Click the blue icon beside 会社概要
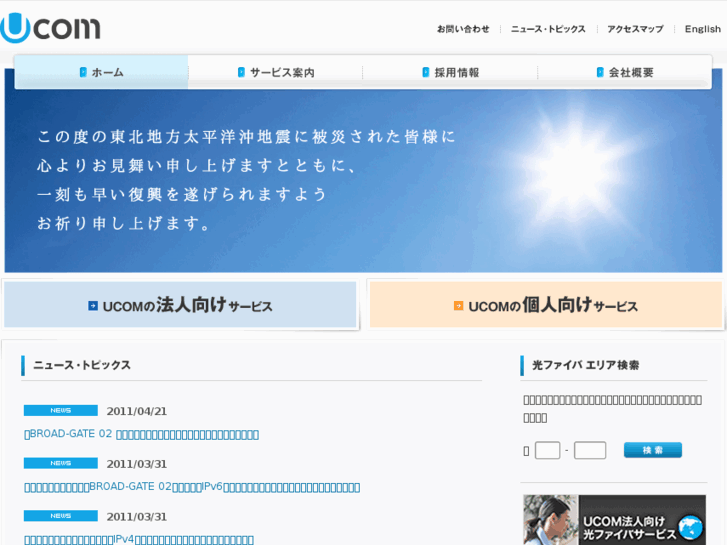Screen dimensions: 727x545 coord(600,72)
